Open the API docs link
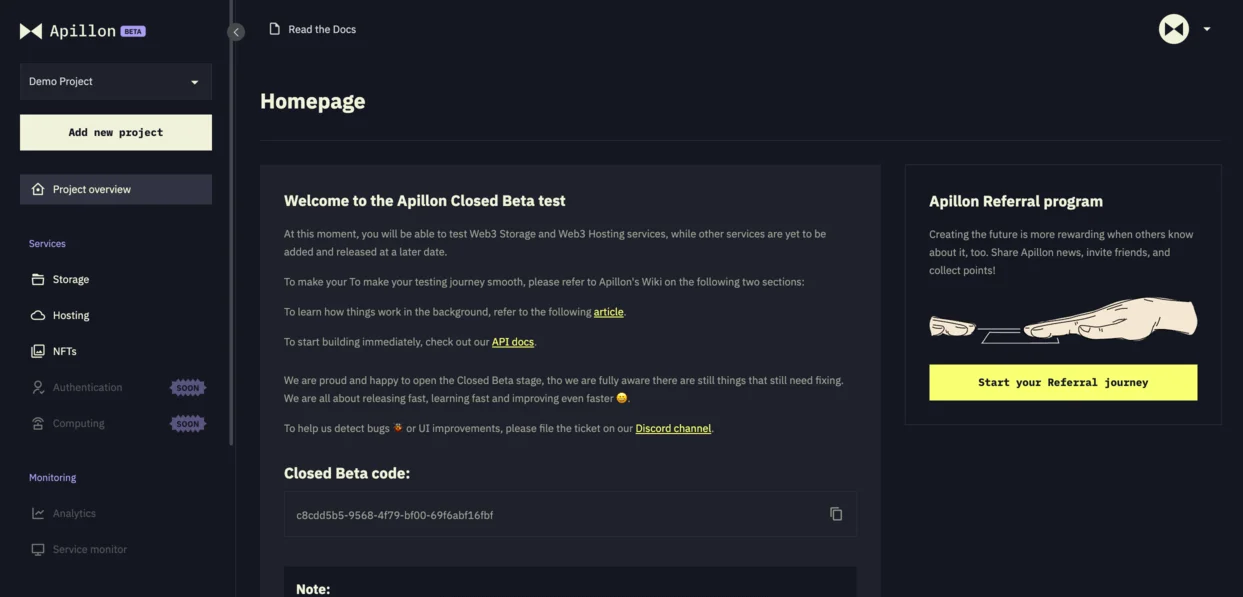Image resolution: width=1243 pixels, height=597 pixels. [x=512, y=342]
